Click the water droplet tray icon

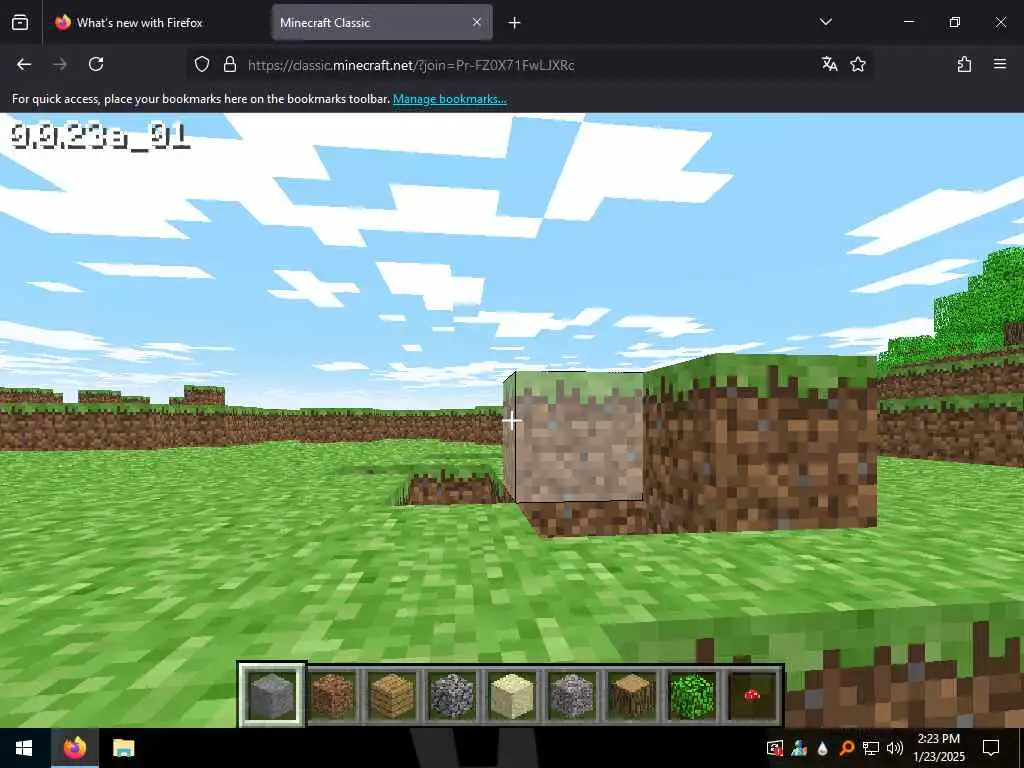pyautogui.click(x=822, y=748)
